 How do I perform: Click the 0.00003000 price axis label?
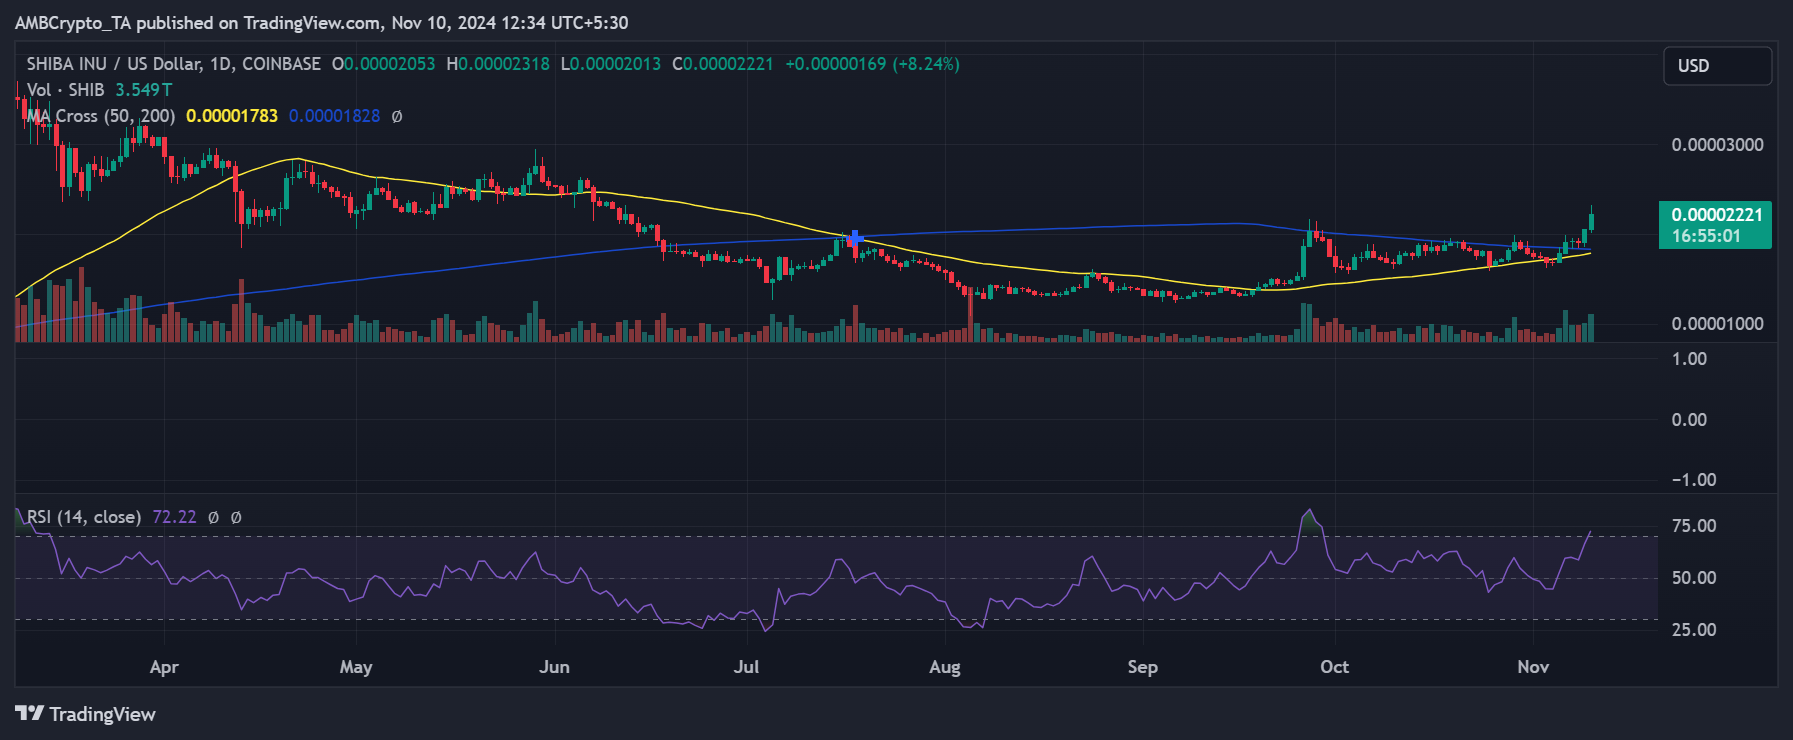pyautogui.click(x=1717, y=145)
